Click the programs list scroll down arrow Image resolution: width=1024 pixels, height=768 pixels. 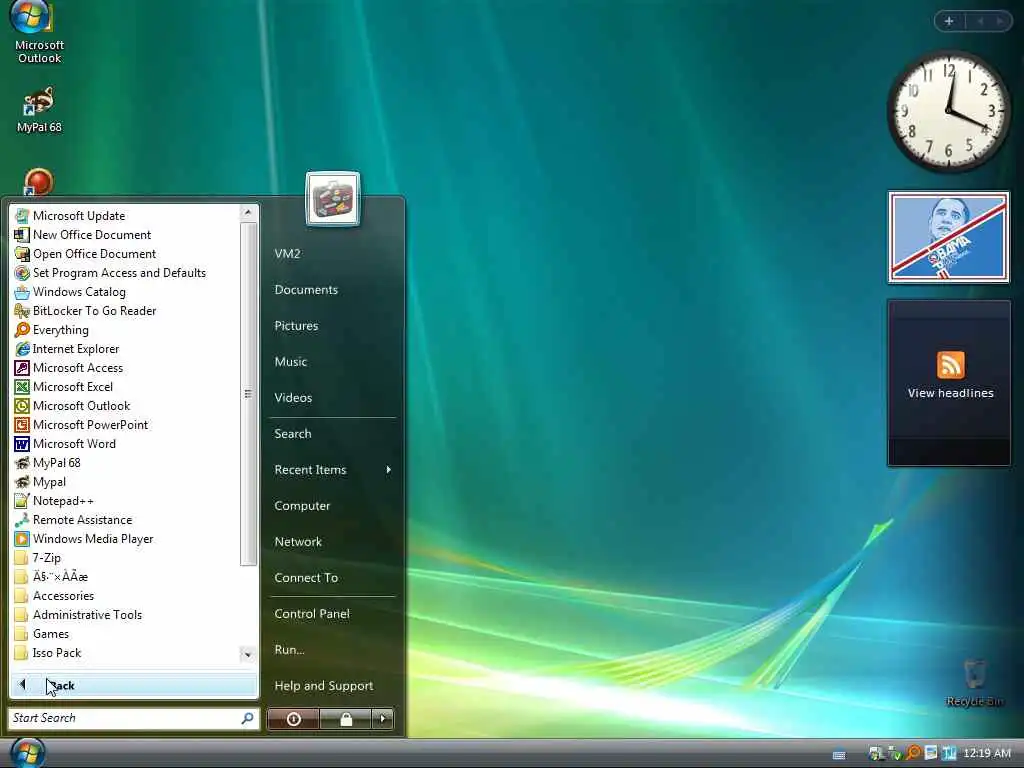click(x=248, y=654)
